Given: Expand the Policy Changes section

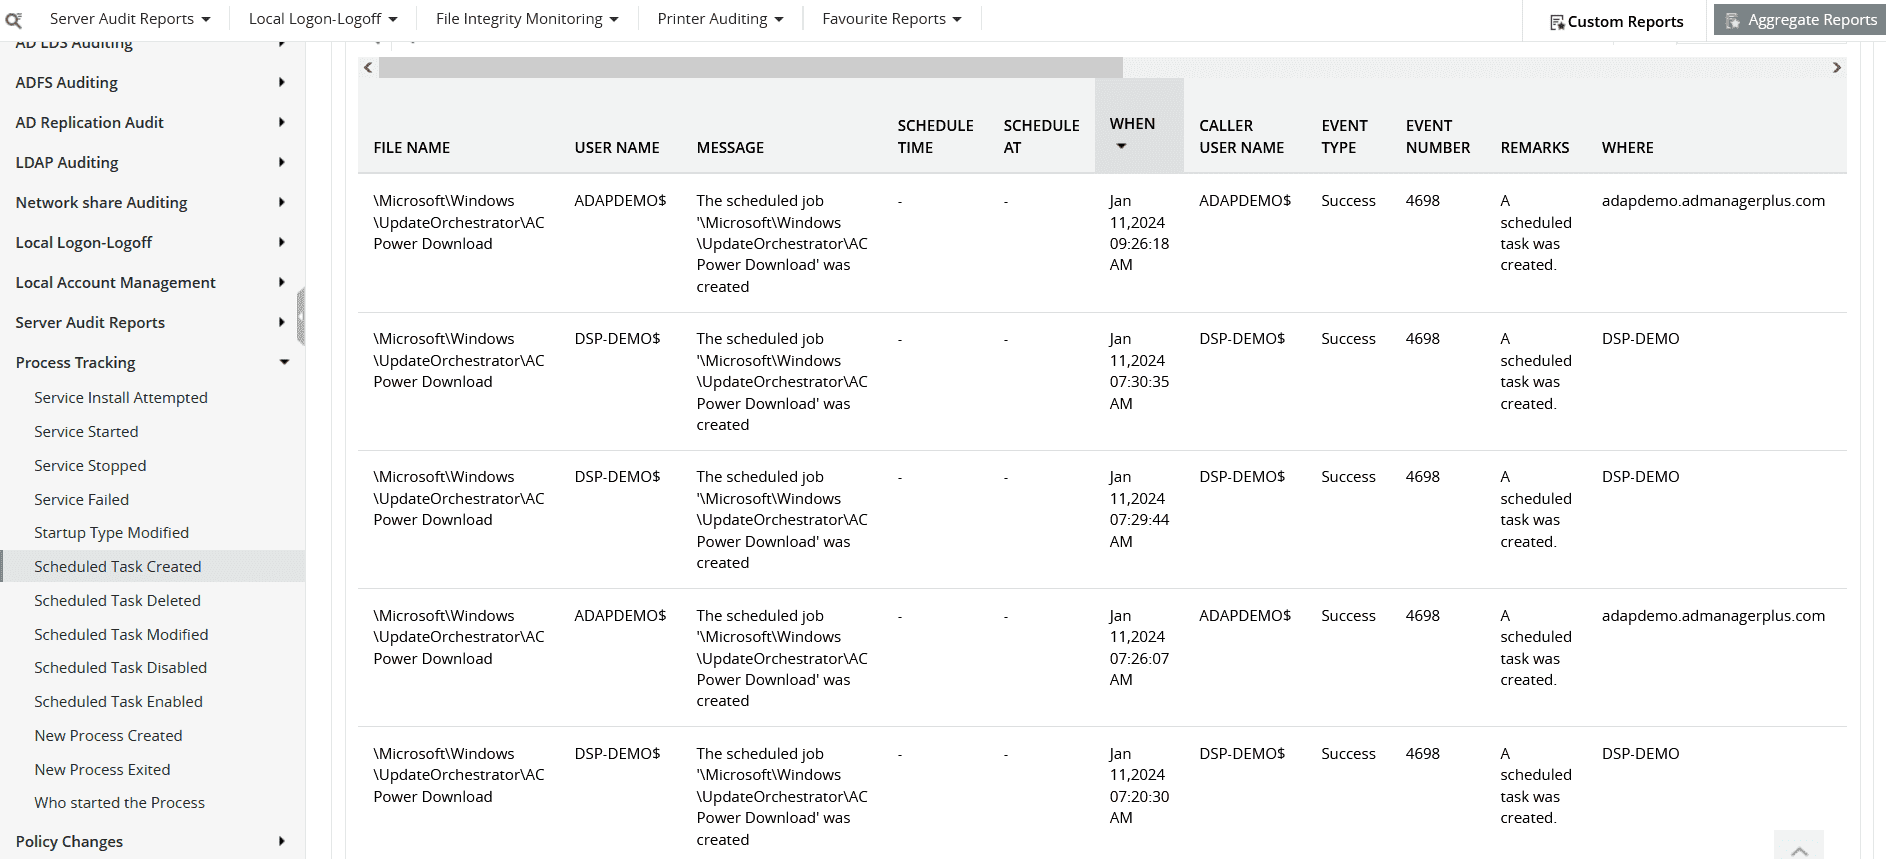Looking at the screenshot, I should (281, 841).
